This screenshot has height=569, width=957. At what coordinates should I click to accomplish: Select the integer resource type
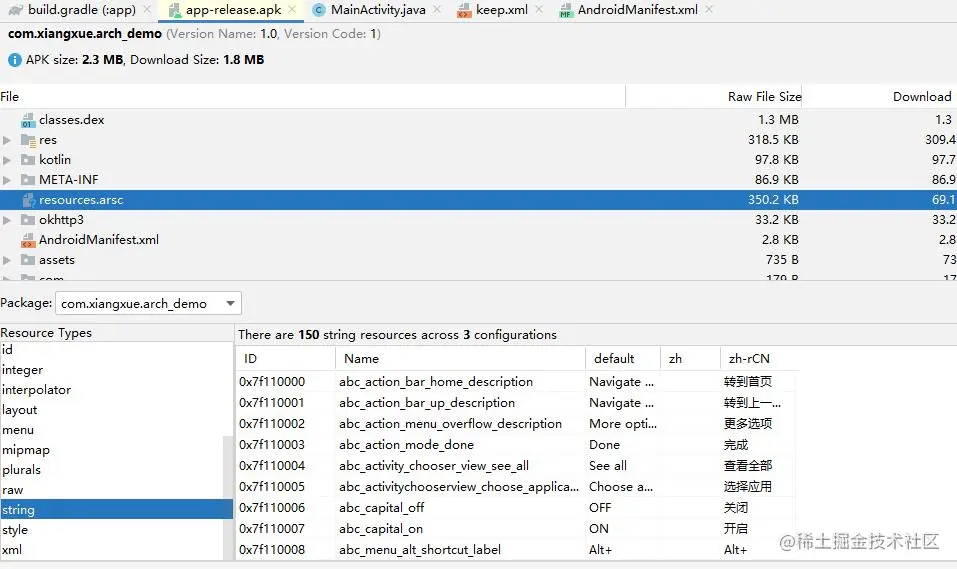(x=112, y=370)
